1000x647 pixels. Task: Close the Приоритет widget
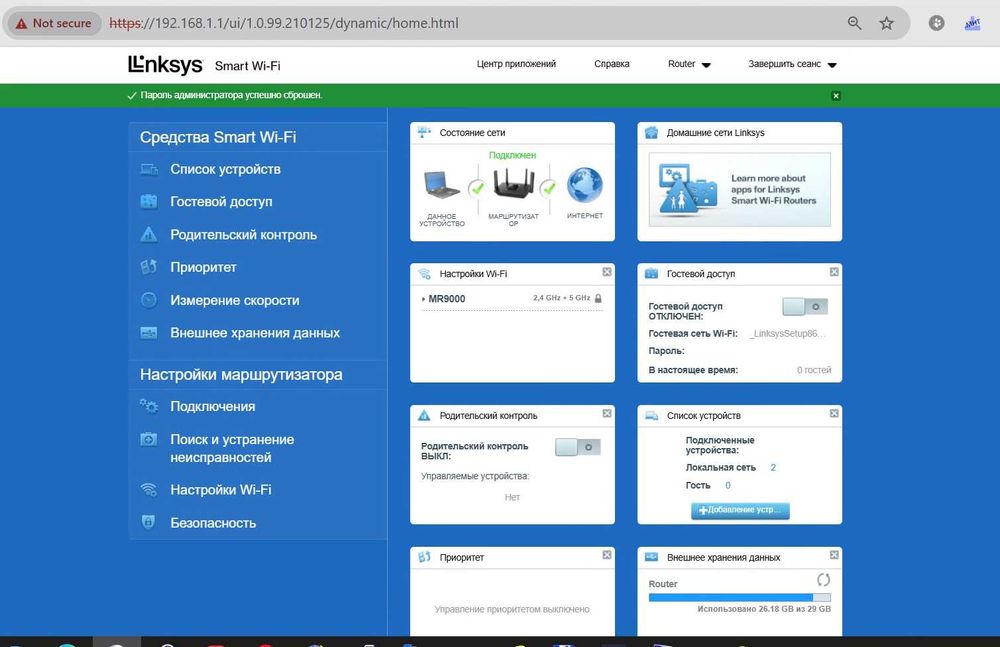pos(607,555)
